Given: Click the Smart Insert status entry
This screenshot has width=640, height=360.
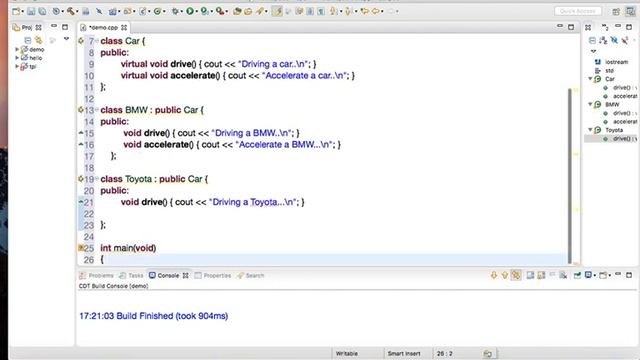Looking at the screenshot, I should click(x=404, y=353).
